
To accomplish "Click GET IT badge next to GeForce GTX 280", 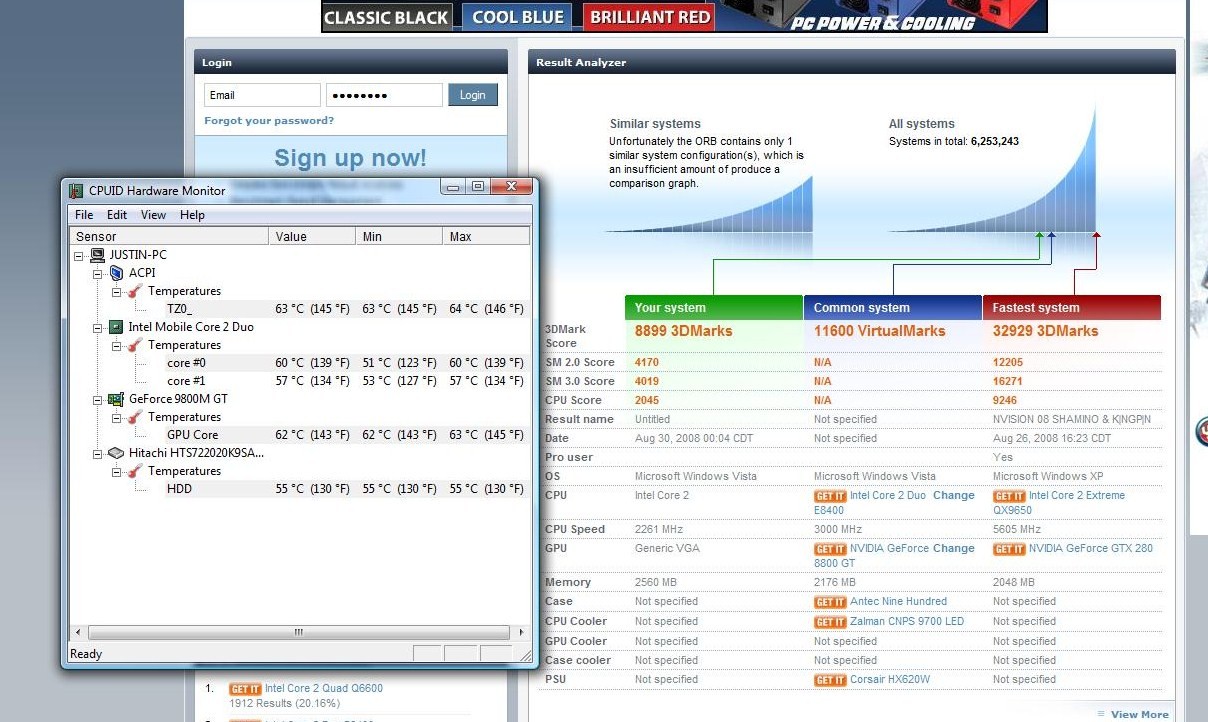I will [x=1009, y=549].
